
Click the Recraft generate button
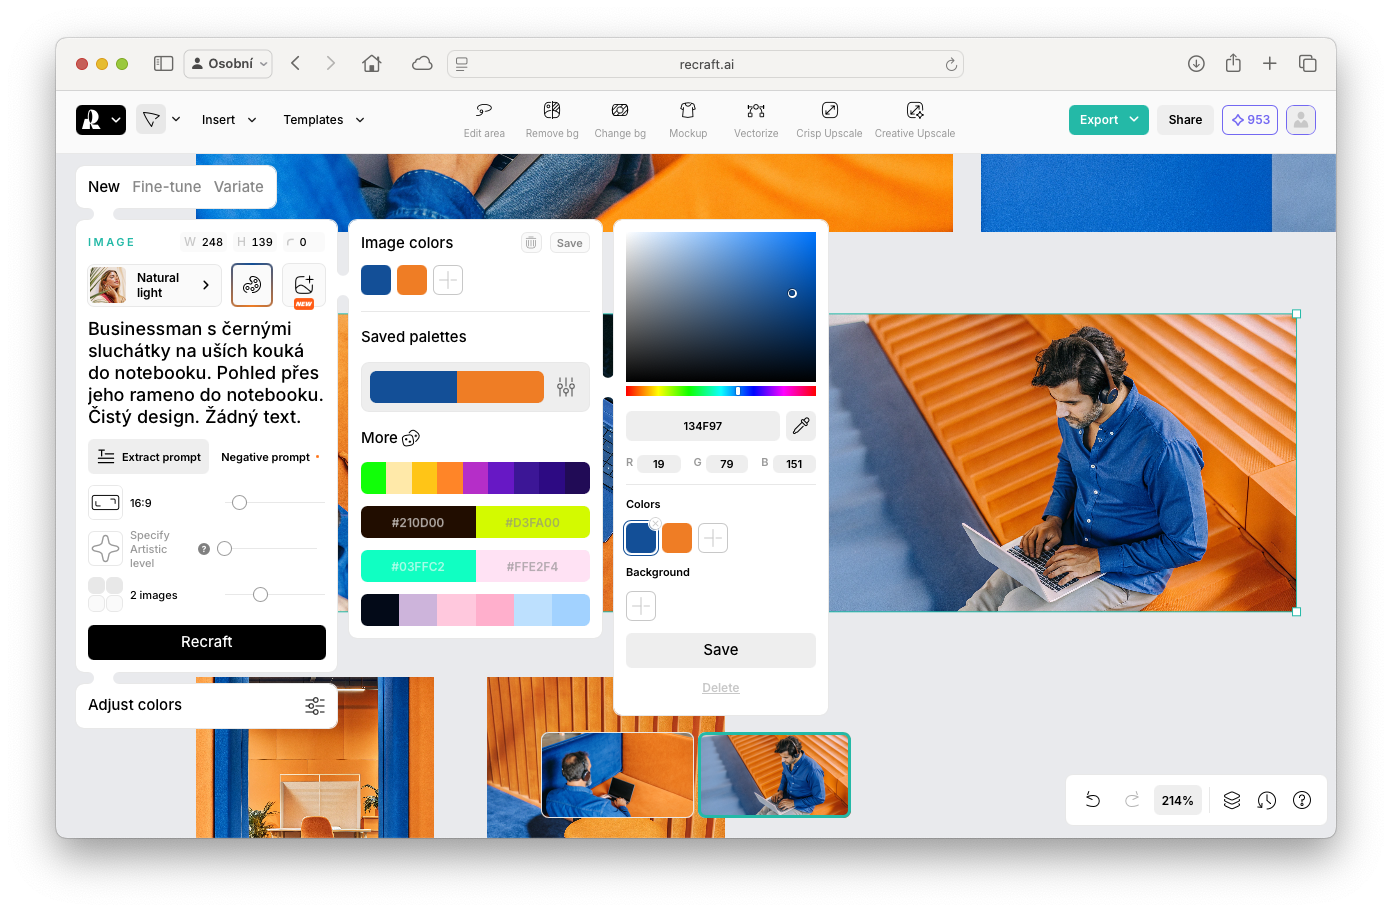coord(207,642)
